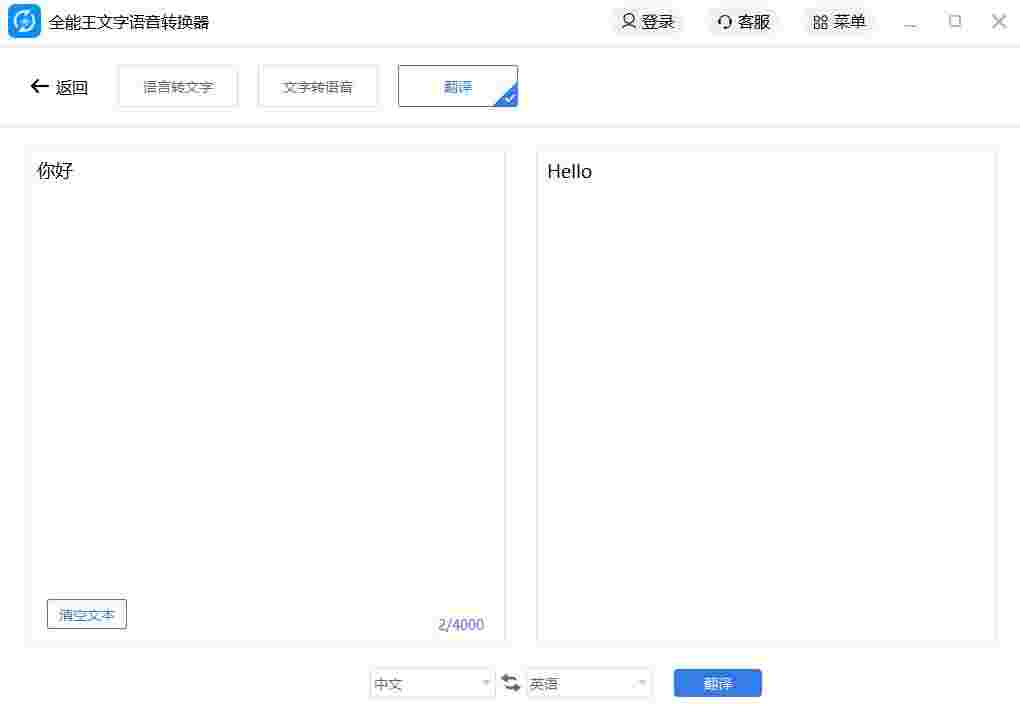Viewport: 1020px width, 716px height.
Task: Click the app logo icon
Action: click(x=22, y=21)
